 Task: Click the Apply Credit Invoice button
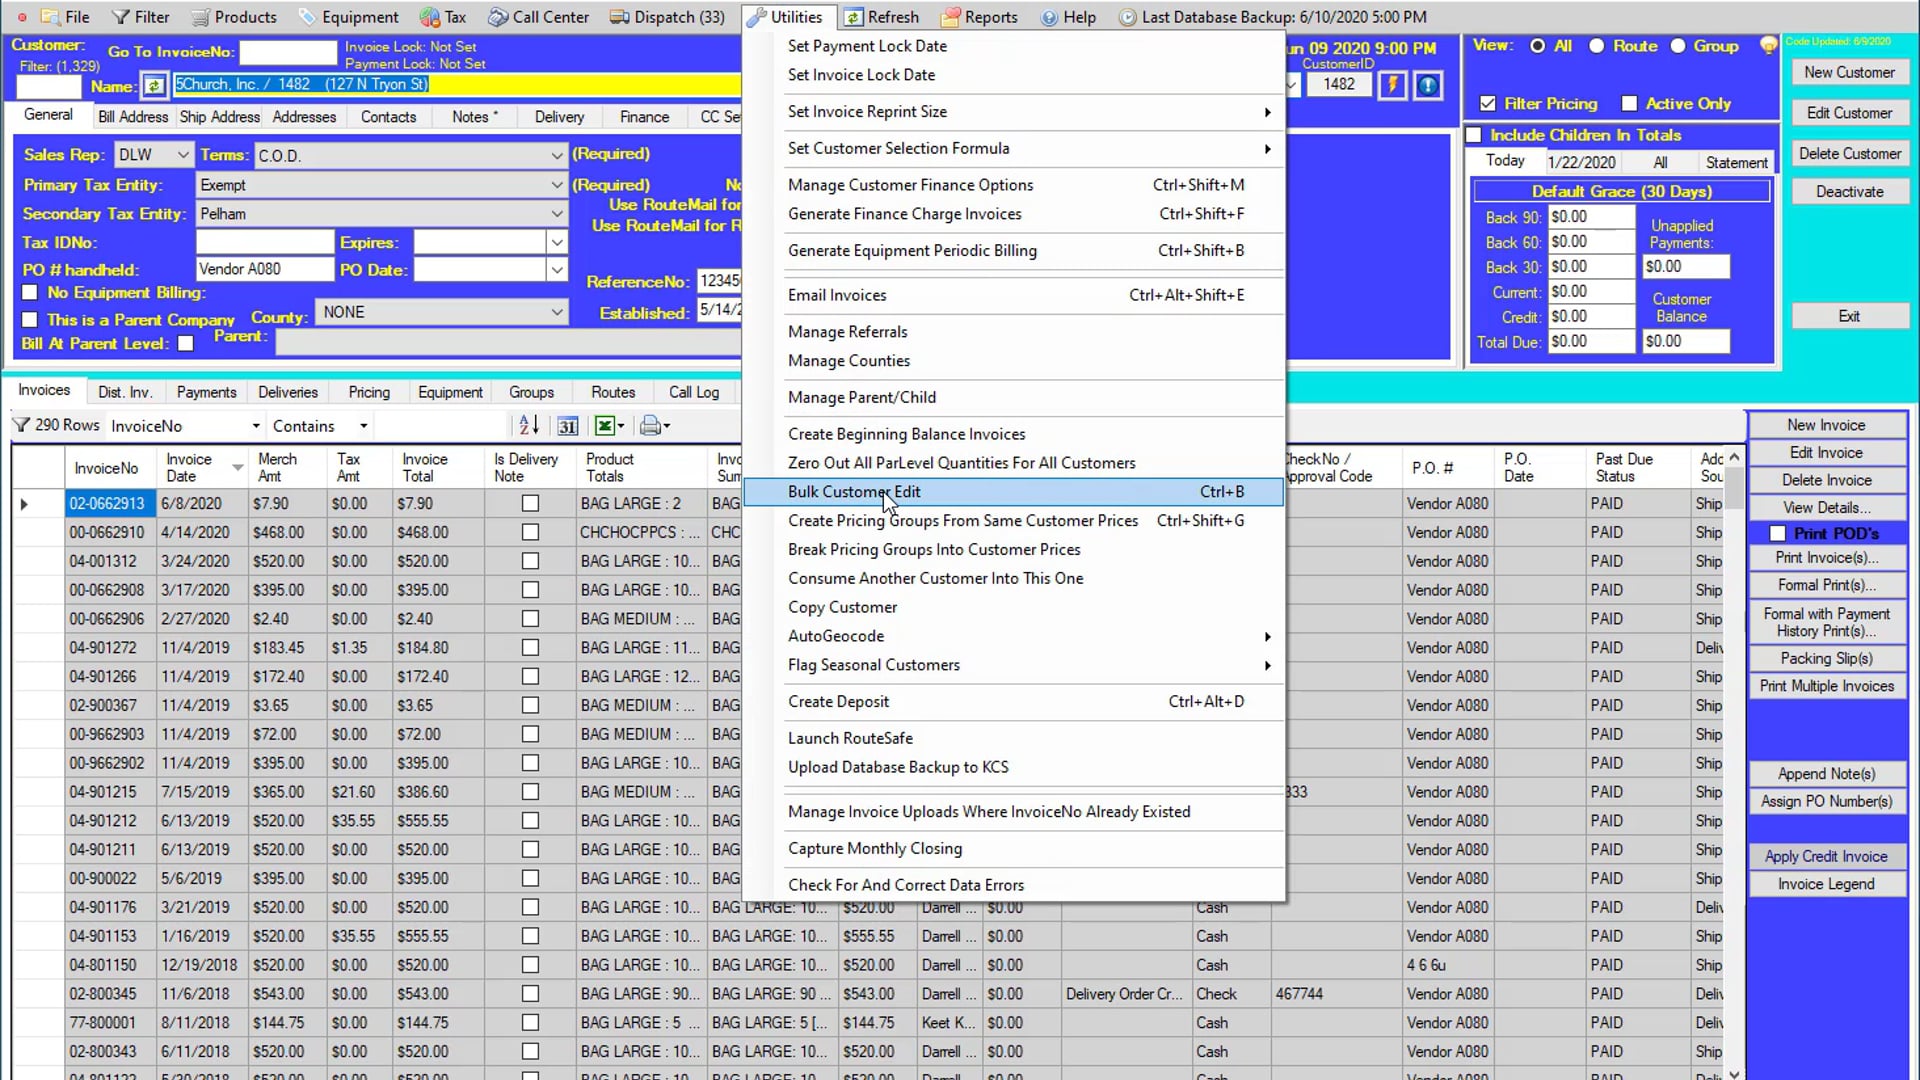(x=1826, y=856)
